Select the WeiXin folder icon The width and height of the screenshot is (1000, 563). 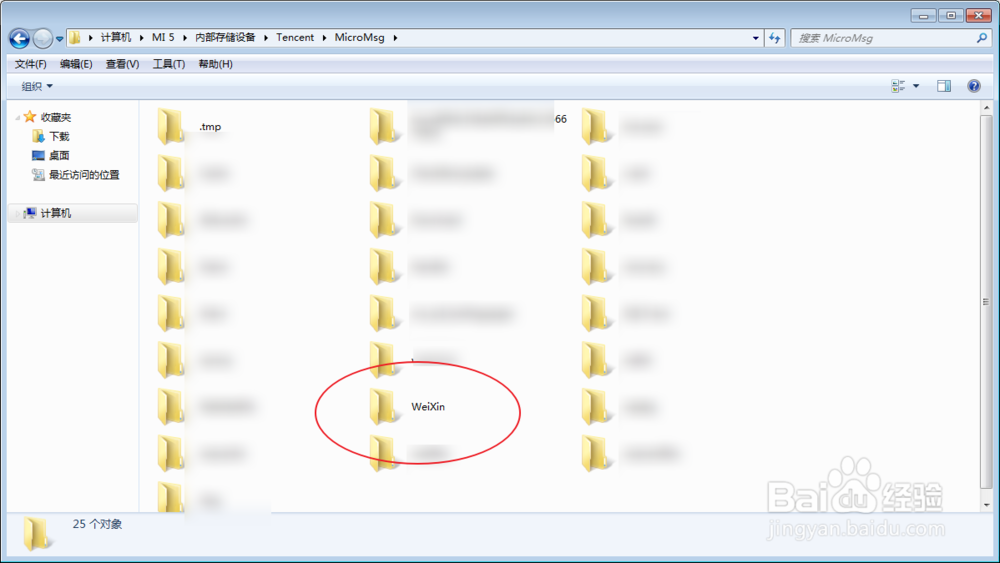(385, 406)
